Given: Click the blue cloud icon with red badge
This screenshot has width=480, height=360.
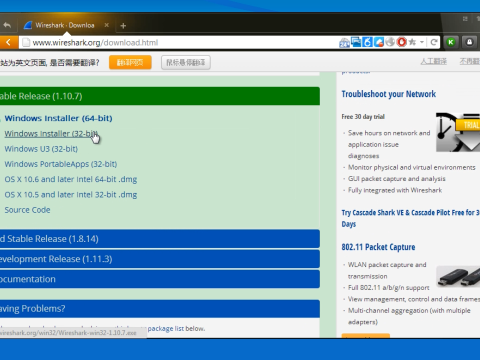Looking at the screenshot, I should (x=379, y=42).
